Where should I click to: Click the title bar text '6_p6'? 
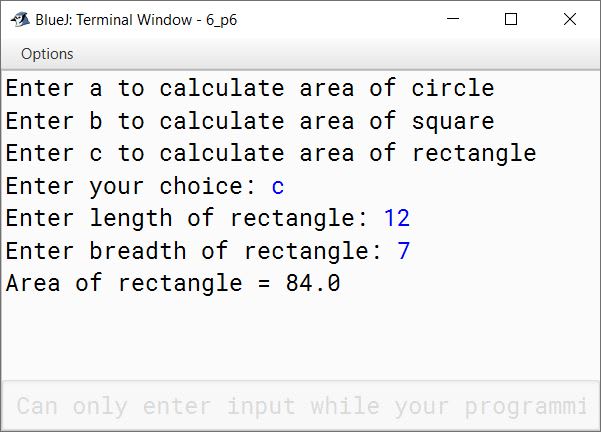222,20
